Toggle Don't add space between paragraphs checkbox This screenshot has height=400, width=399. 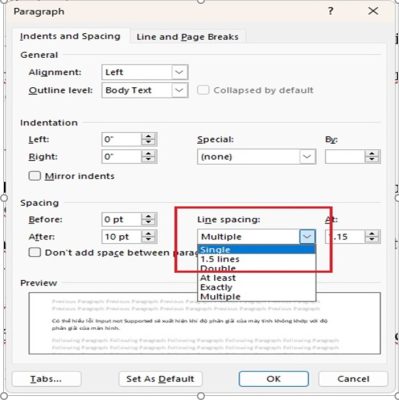[35, 252]
